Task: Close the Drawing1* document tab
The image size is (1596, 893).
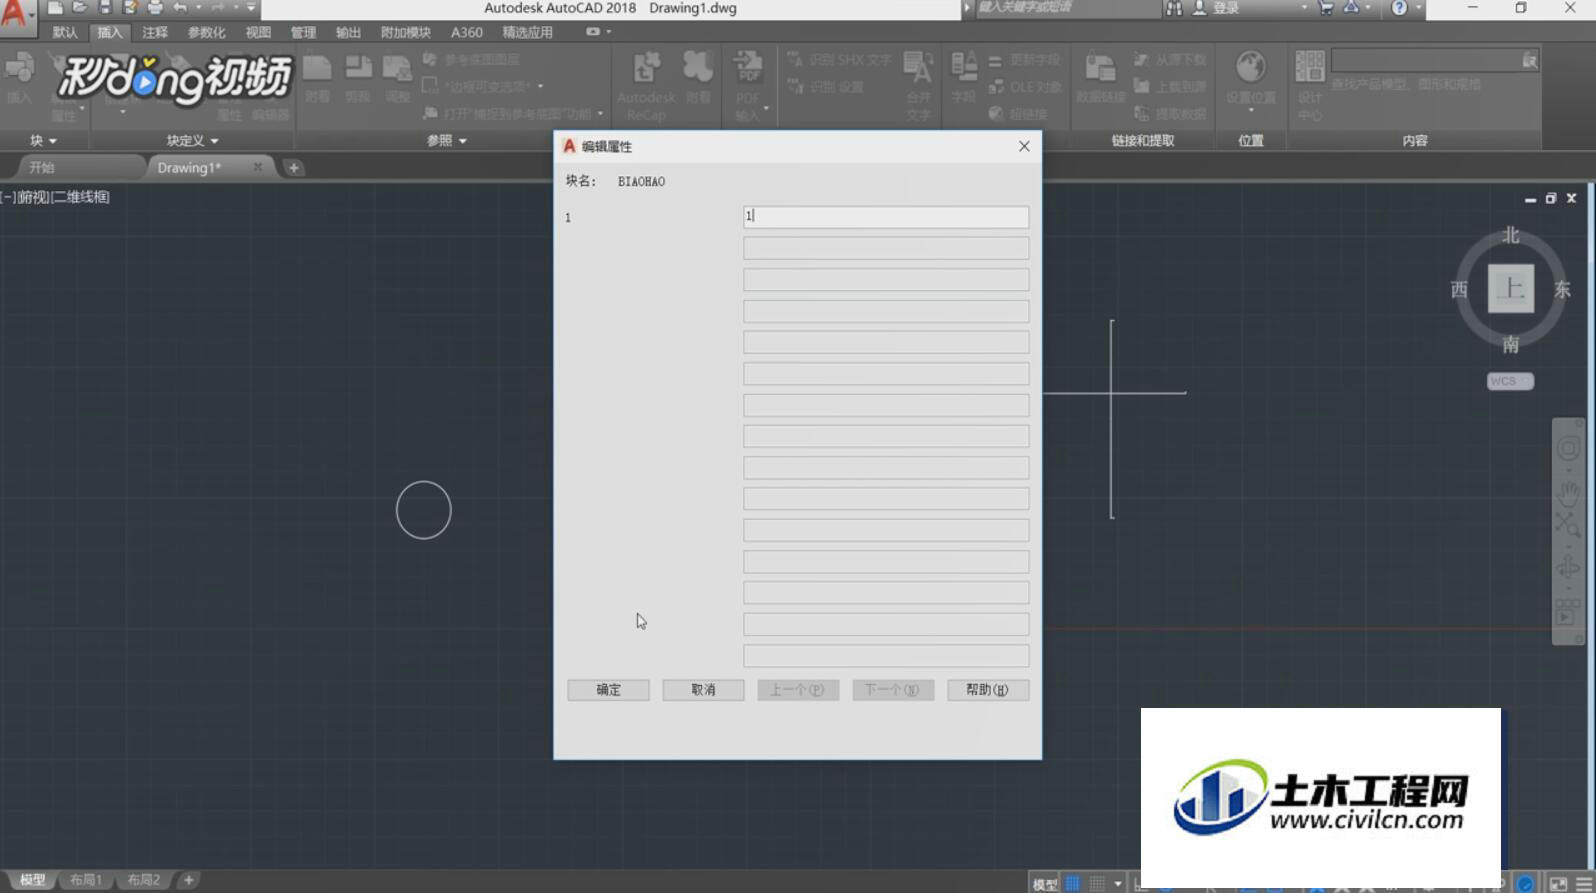Action: tap(258, 167)
